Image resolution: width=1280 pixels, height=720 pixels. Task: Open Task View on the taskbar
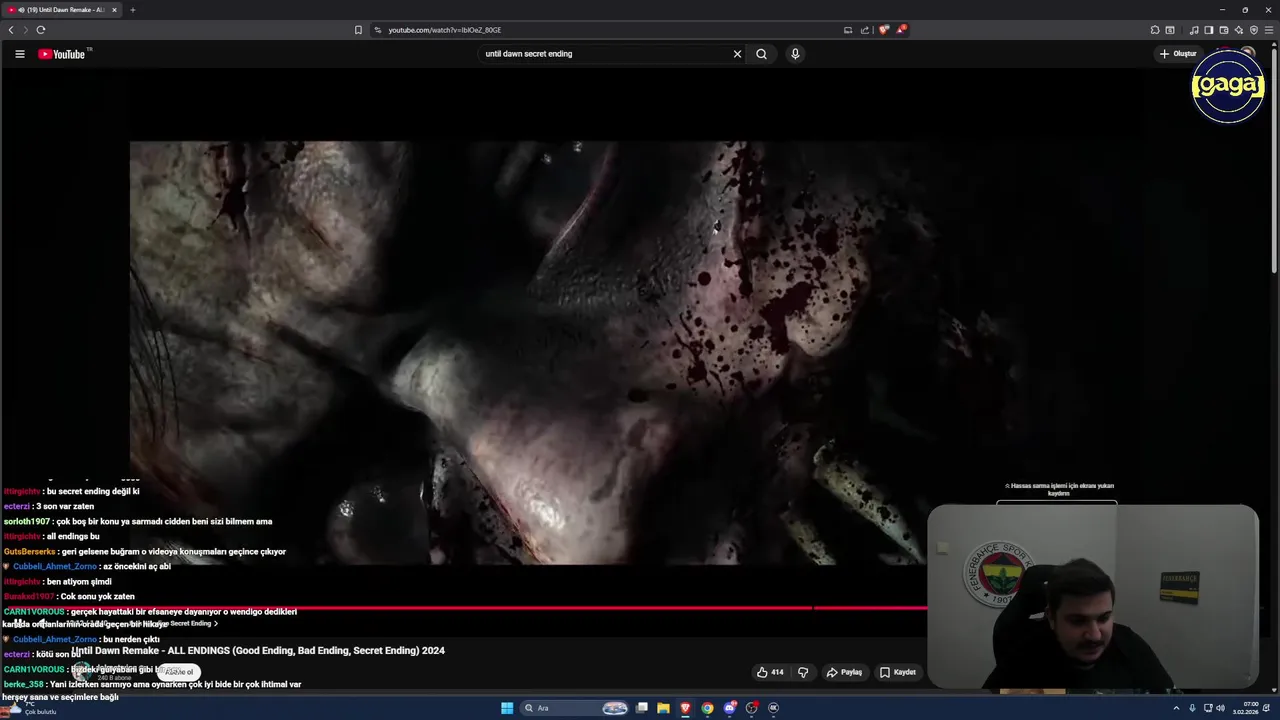[x=641, y=708]
